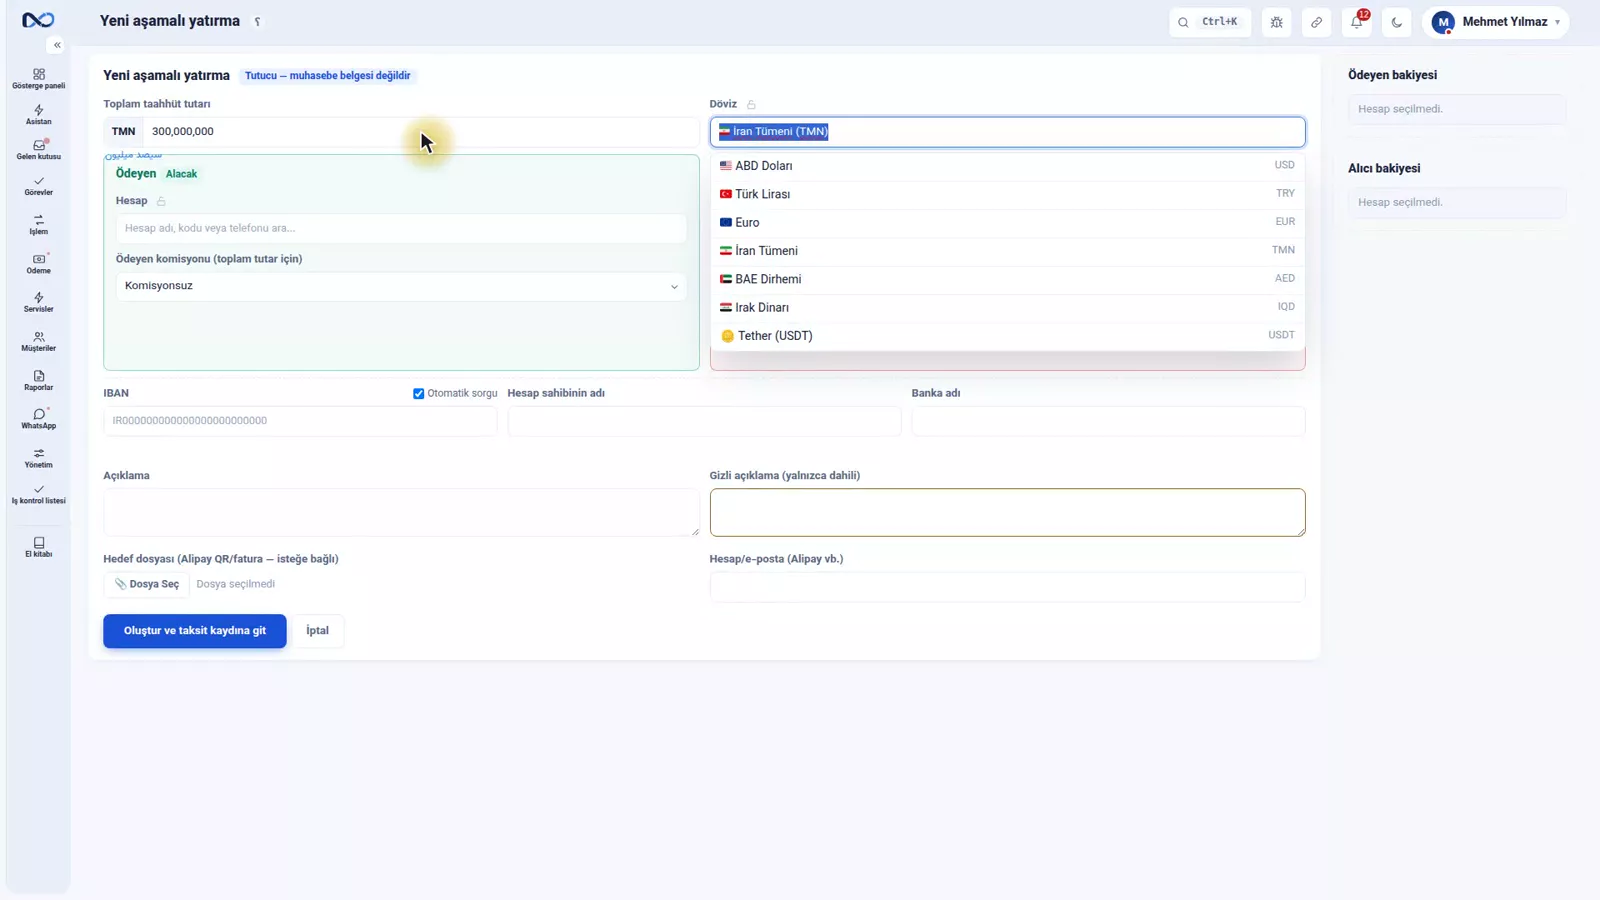Click the Hesap search input field
Viewport: 1600px width, 900px height.
point(401,228)
